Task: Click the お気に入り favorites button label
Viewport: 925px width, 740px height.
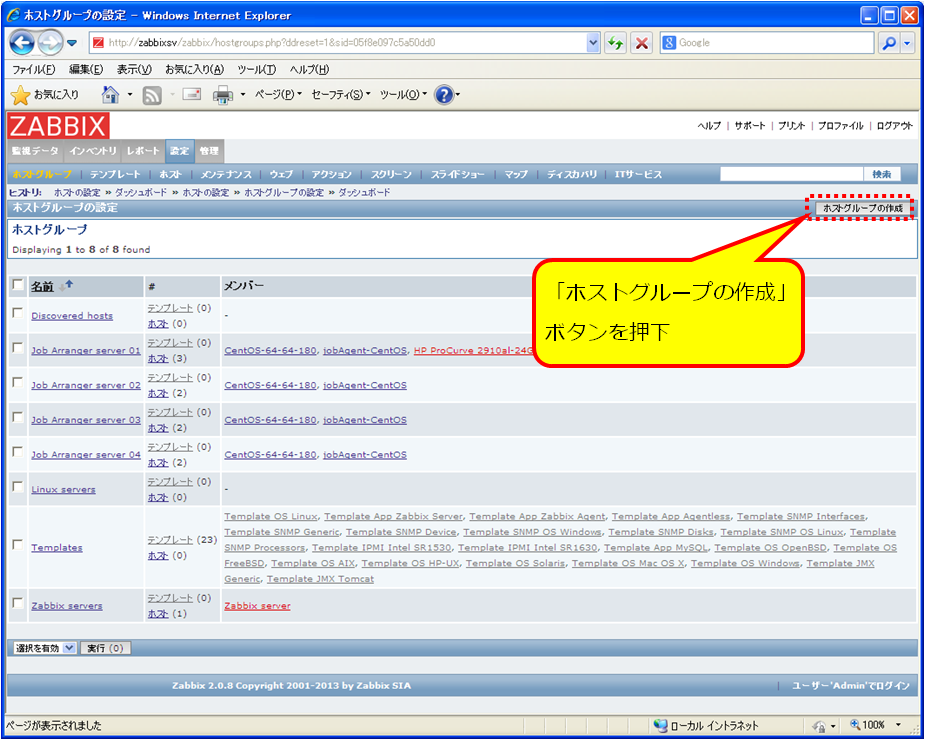Action: click(56, 94)
